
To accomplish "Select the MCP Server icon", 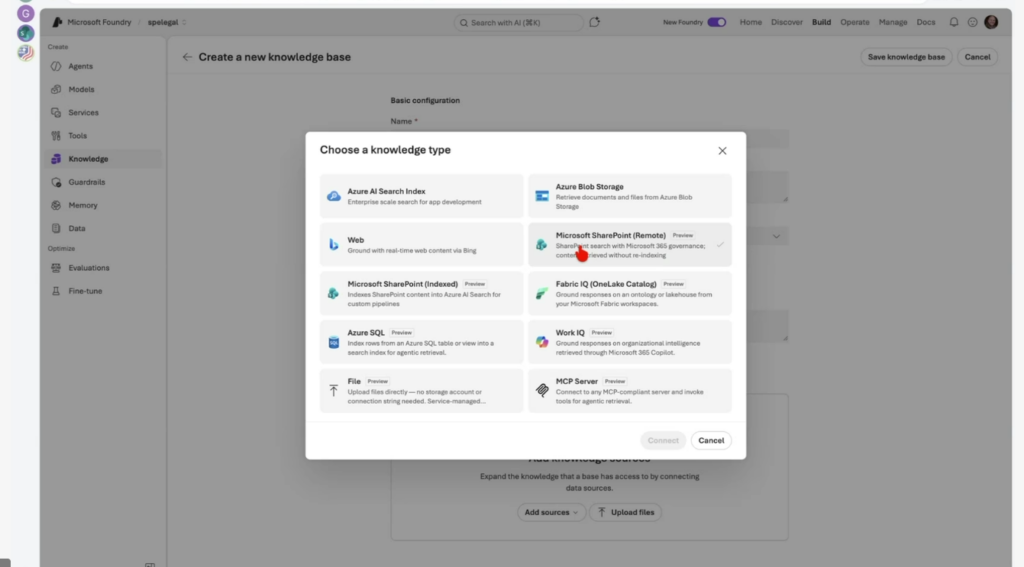I will [x=542, y=390].
